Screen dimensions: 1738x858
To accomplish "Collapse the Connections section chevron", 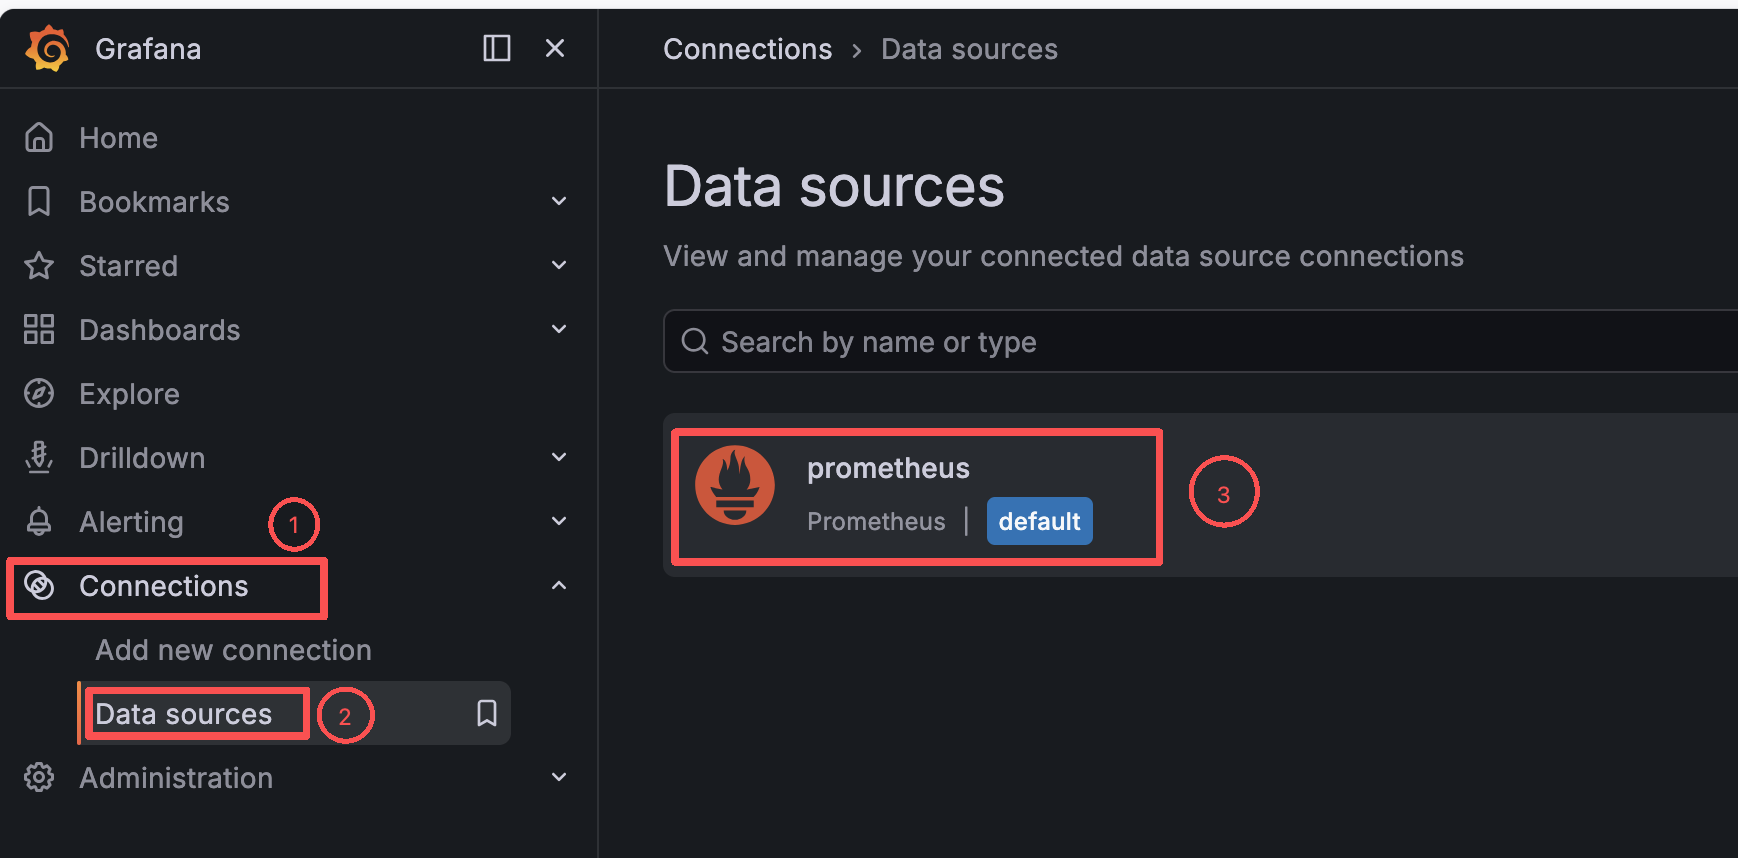I will [559, 585].
